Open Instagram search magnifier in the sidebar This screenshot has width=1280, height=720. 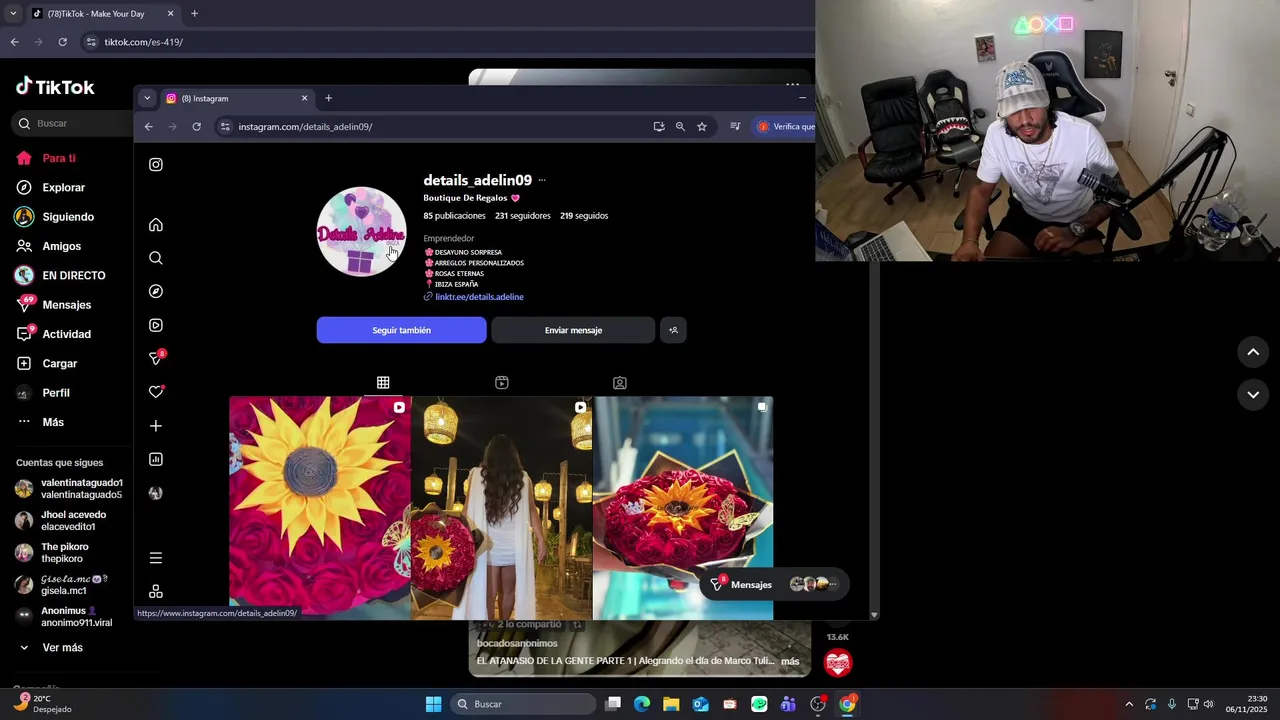point(156,258)
